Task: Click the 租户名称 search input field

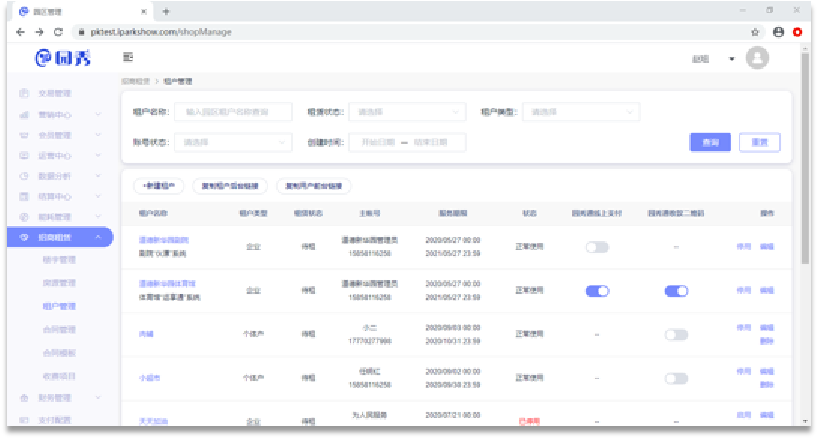Action: tap(232, 112)
